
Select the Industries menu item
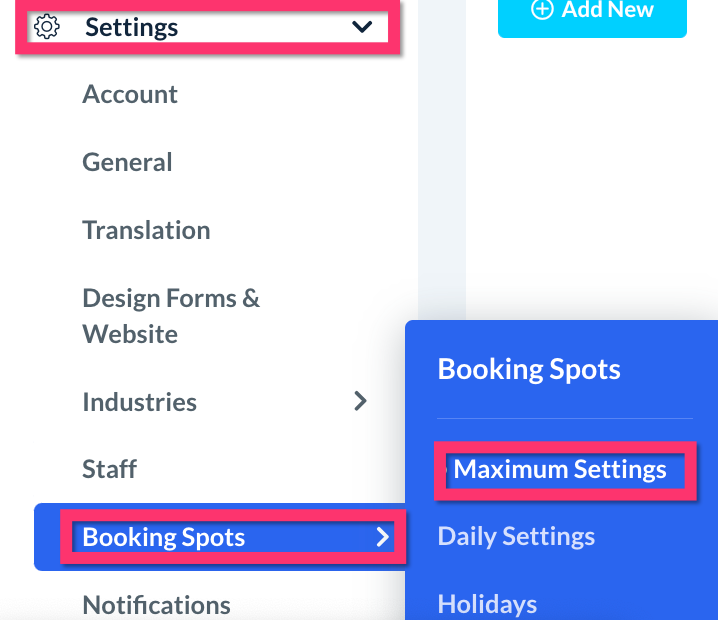coord(139,402)
